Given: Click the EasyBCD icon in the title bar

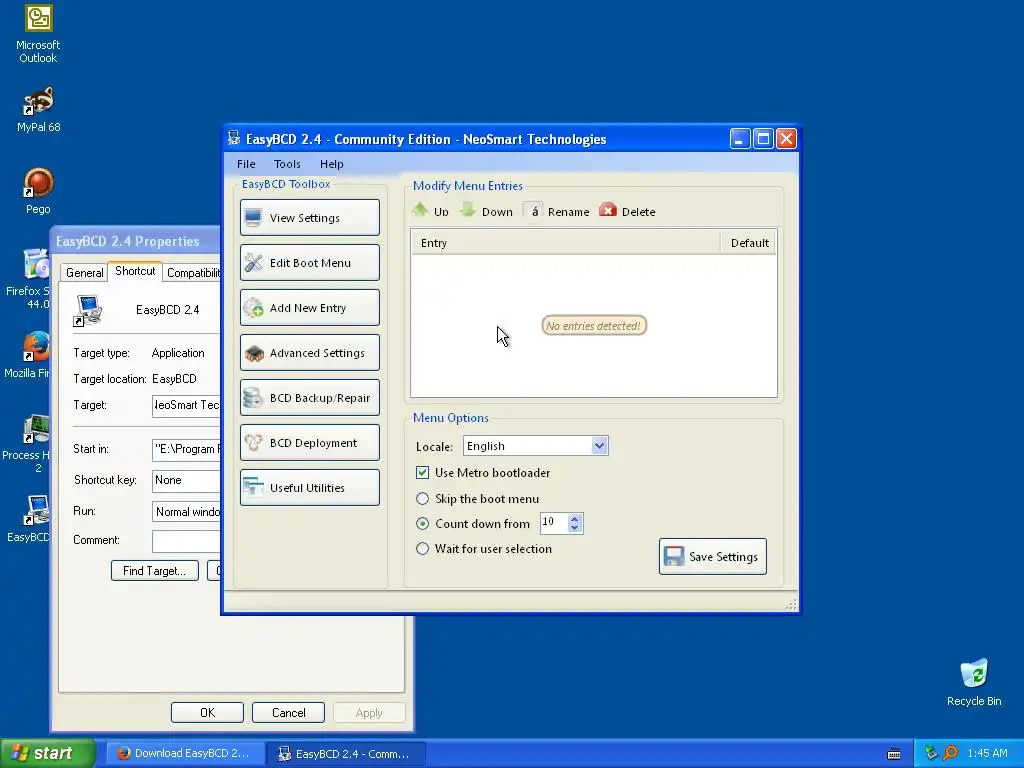Looking at the screenshot, I should tap(233, 138).
